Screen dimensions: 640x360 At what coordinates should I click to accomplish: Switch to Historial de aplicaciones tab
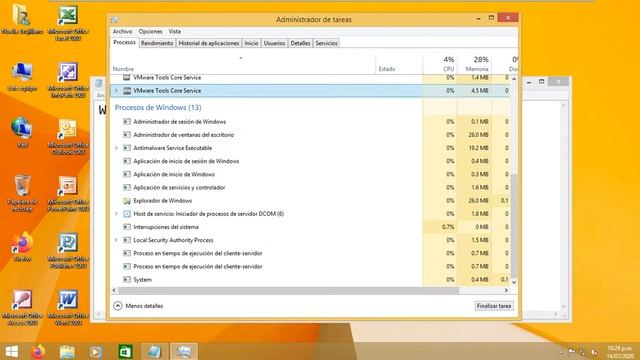pyautogui.click(x=209, y=43)
